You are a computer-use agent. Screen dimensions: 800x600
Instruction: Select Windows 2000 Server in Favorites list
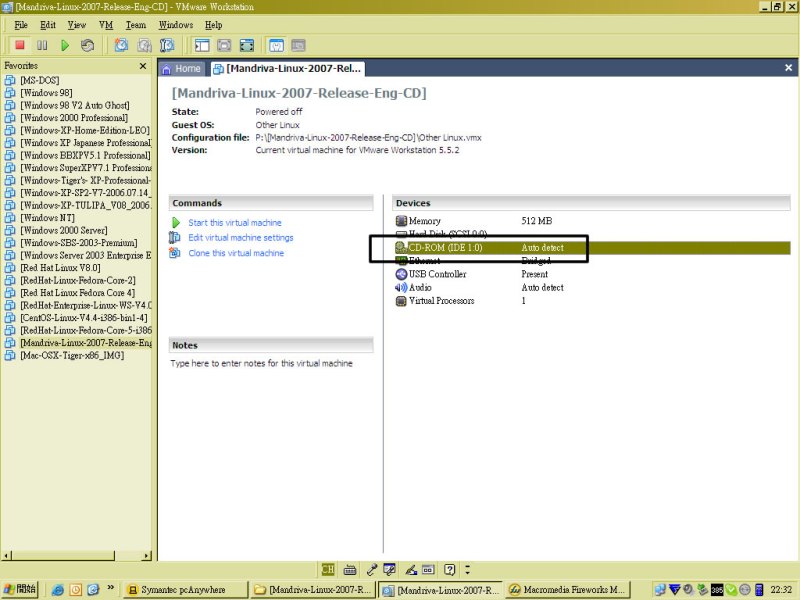pyautogui.click(x=63, y=230)
